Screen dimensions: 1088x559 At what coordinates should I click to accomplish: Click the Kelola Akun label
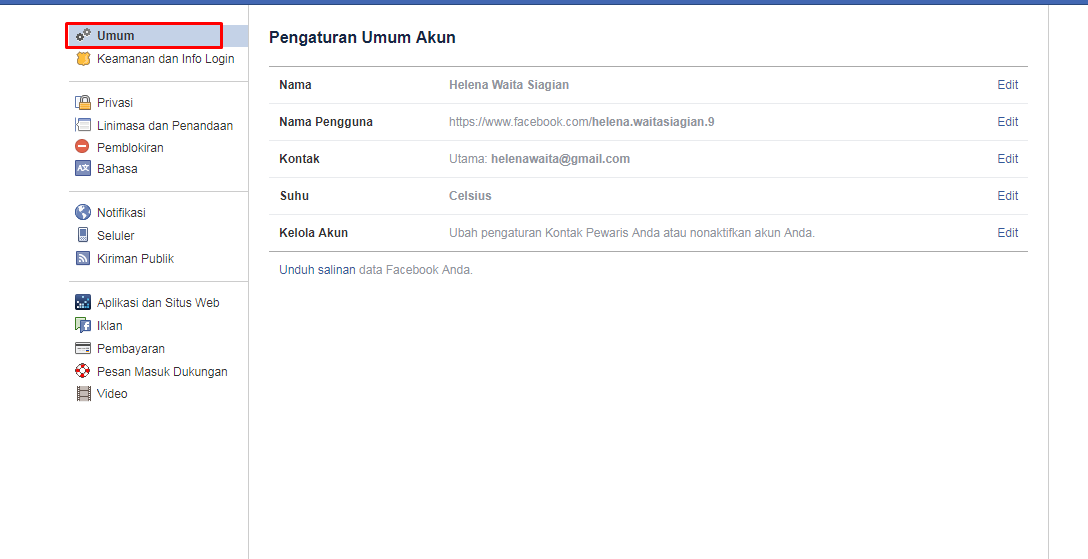click(x=313, y=233)
